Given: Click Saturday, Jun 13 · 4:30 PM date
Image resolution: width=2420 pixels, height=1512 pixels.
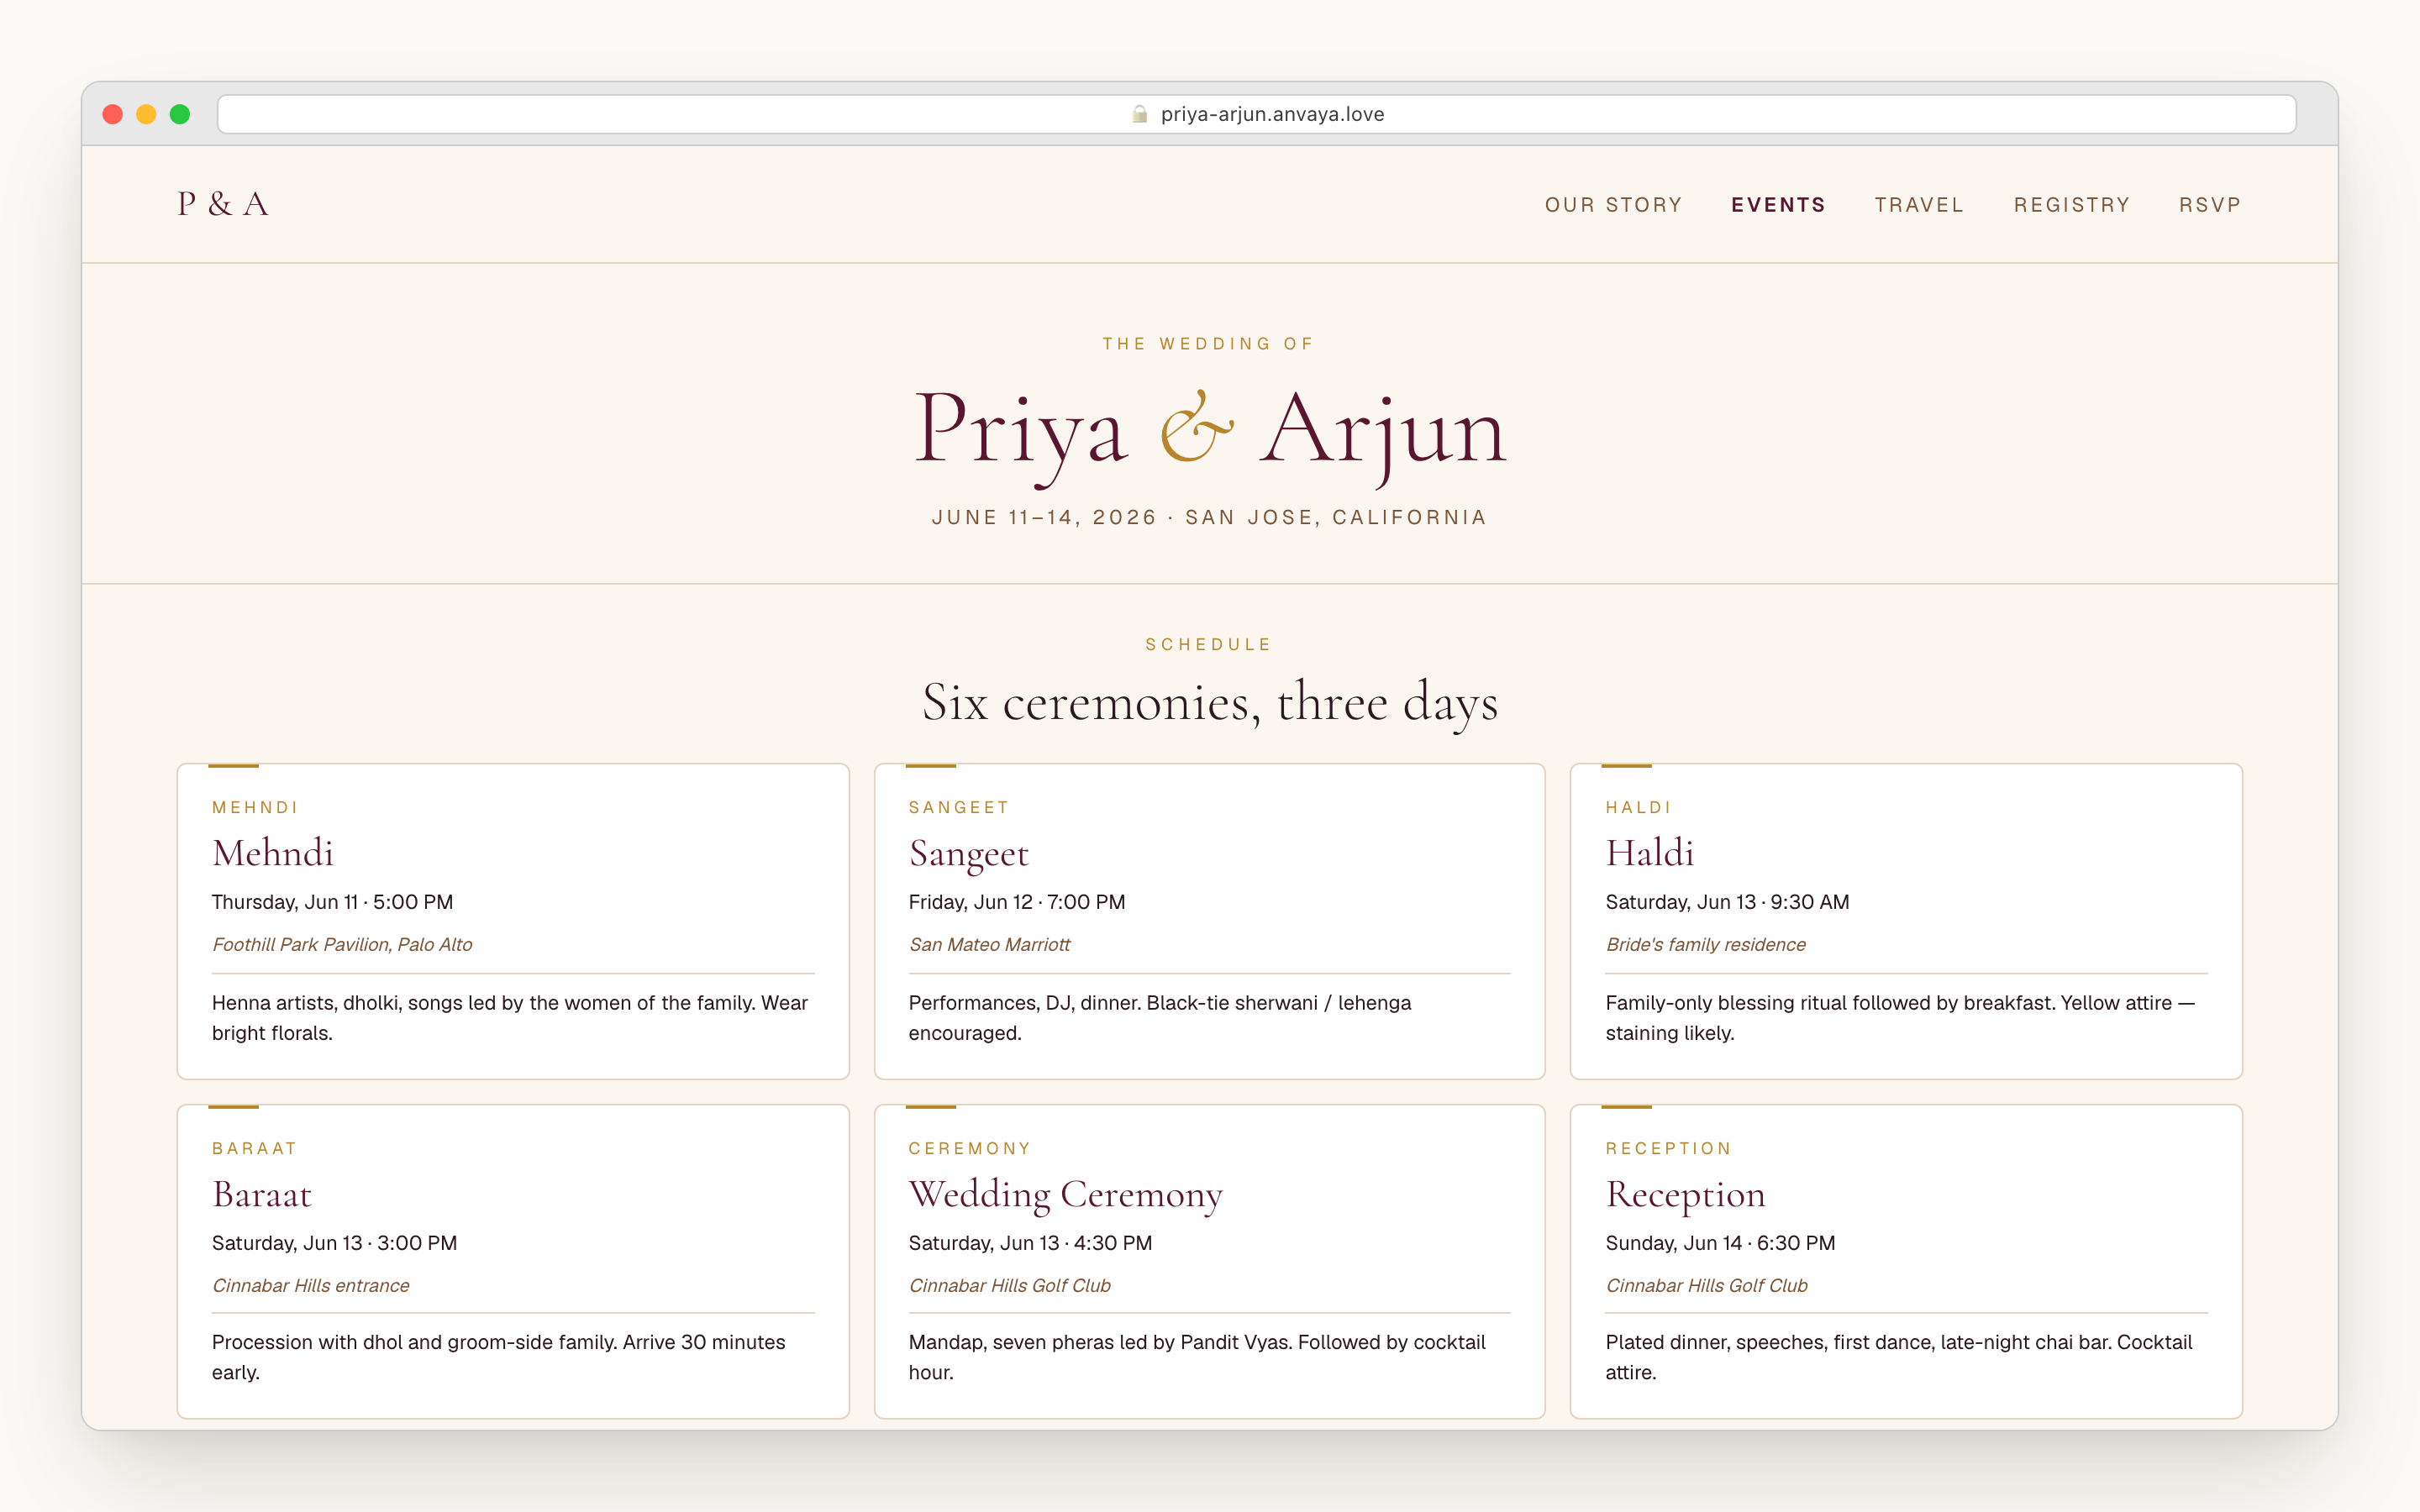Looking at the screenshot, I should pyautogui.click(x=1030, y=1243).
